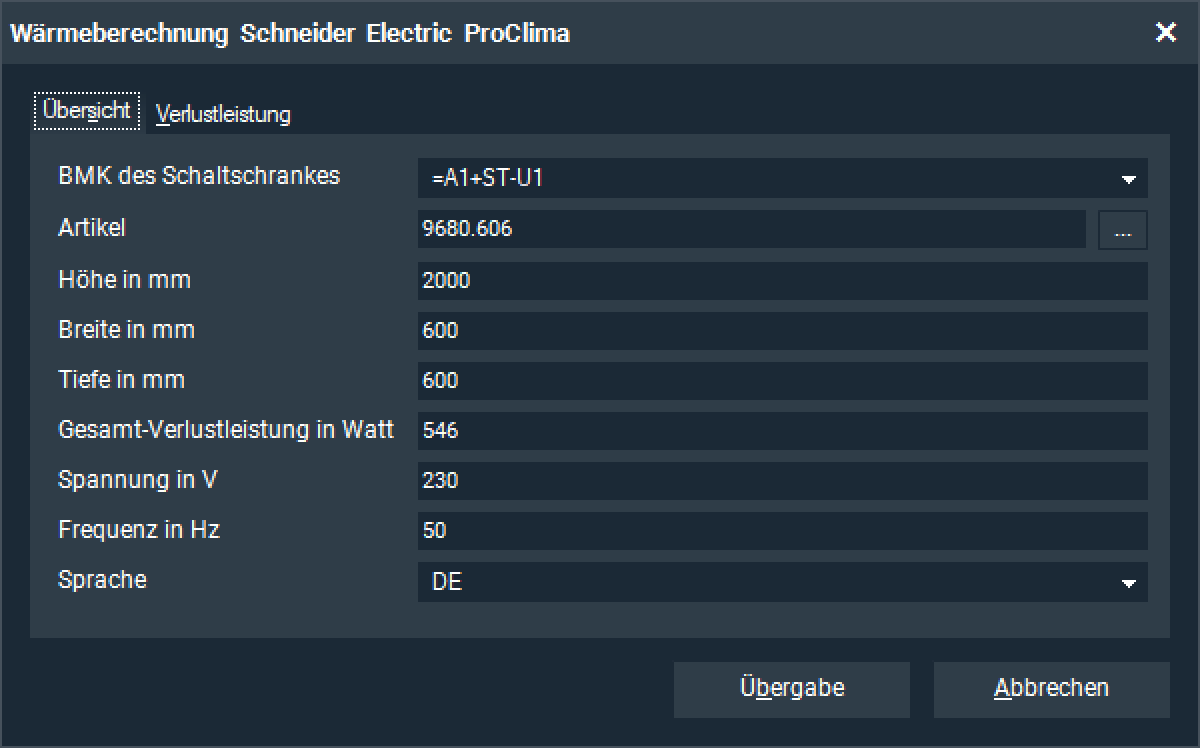Click the Tiefe in mm field

782,381
